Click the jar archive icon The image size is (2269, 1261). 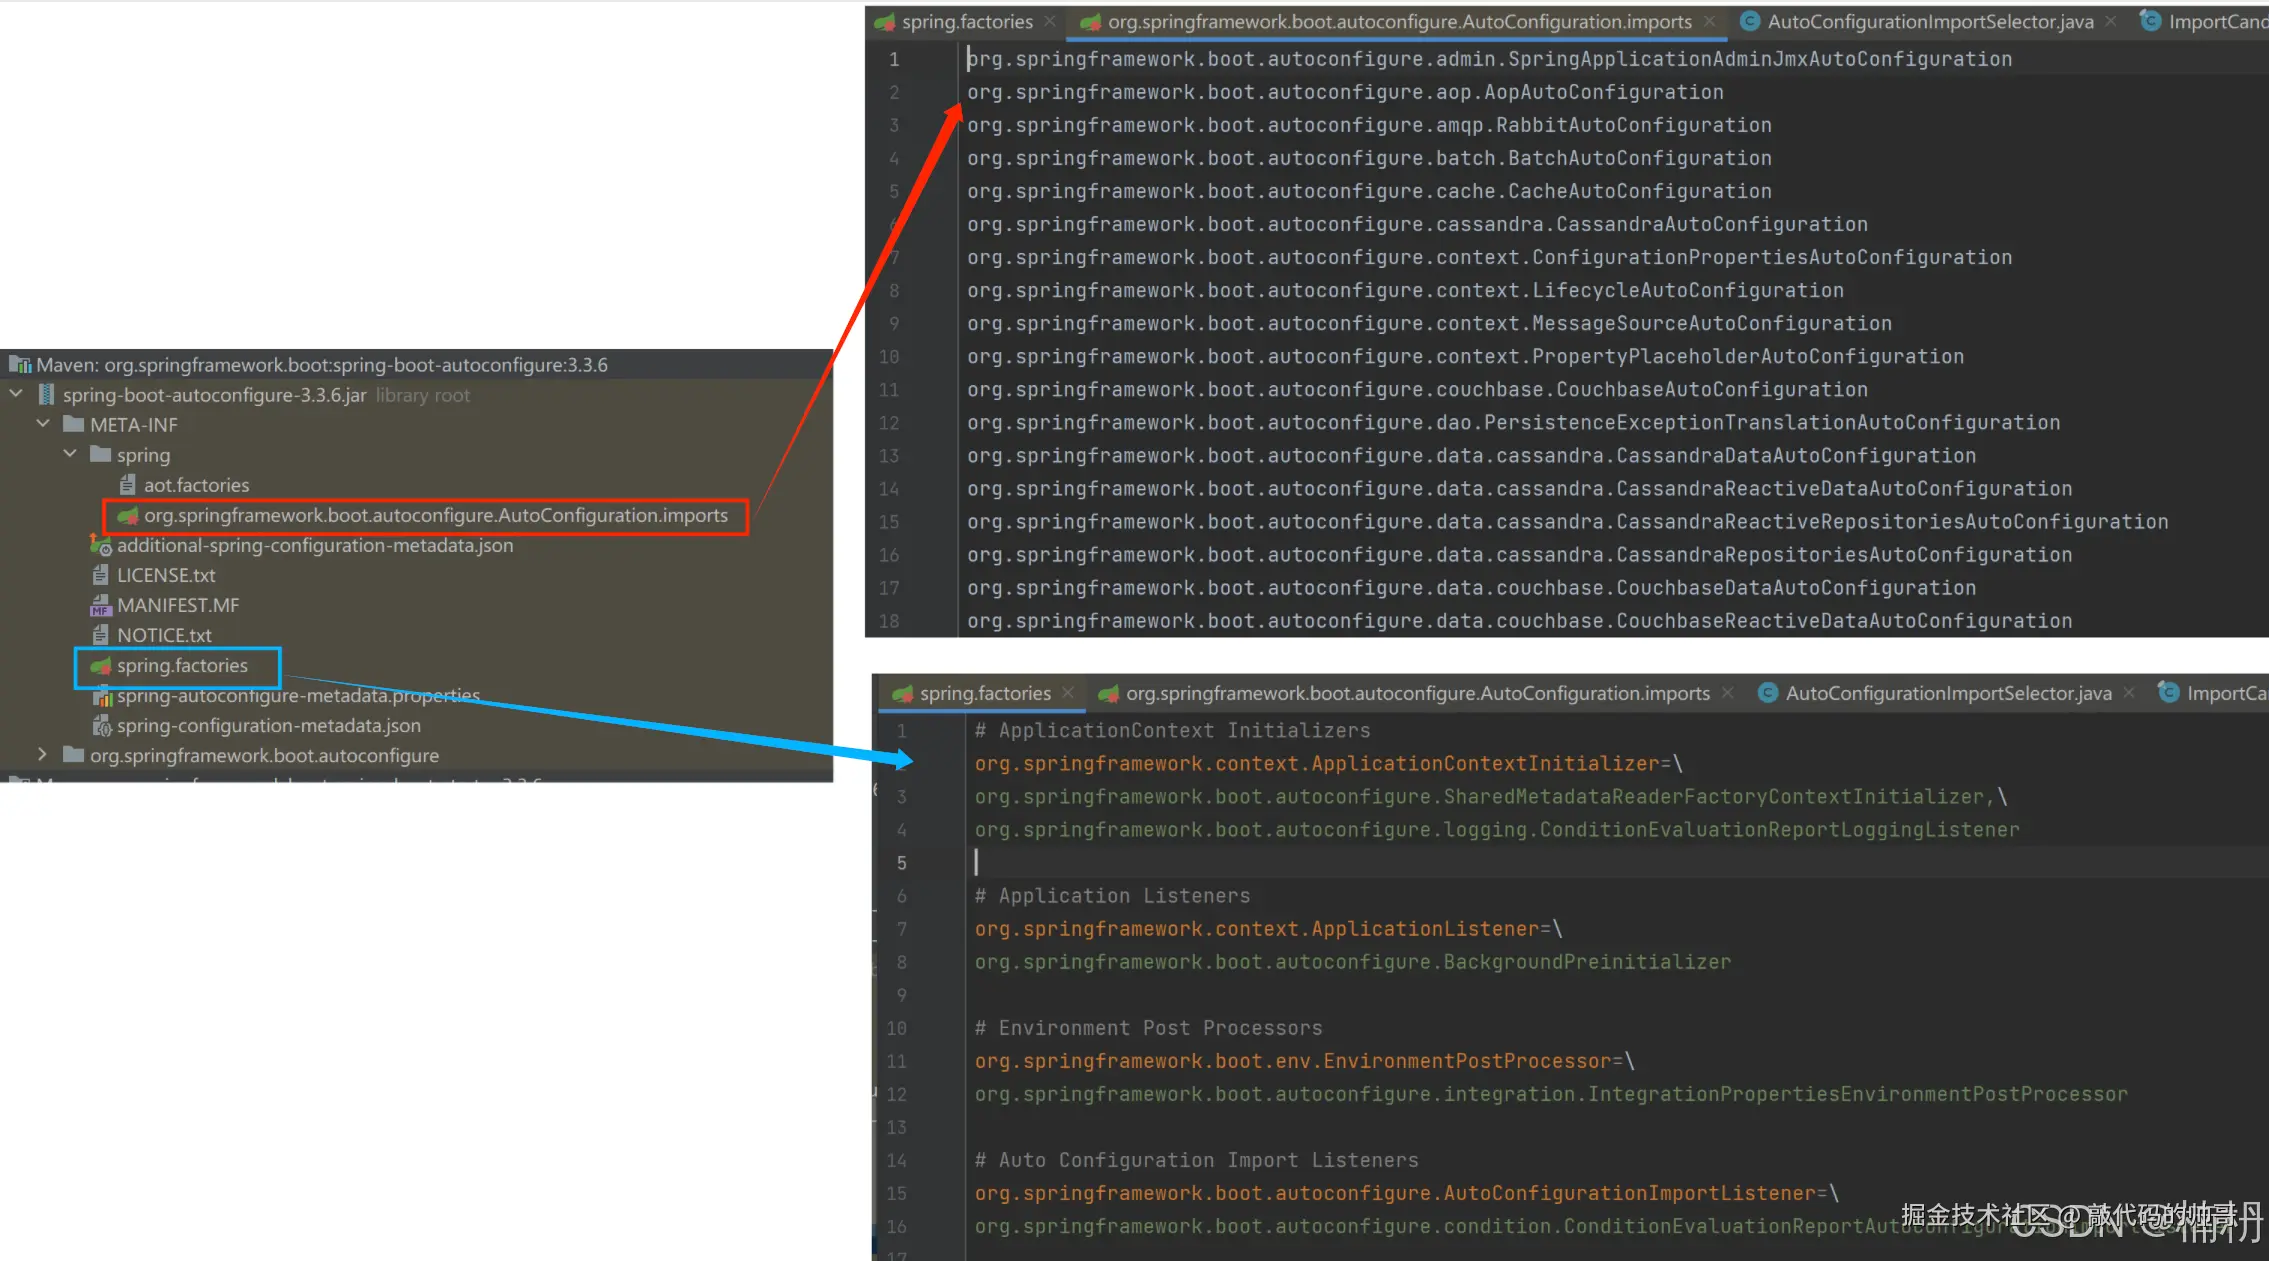46,395
